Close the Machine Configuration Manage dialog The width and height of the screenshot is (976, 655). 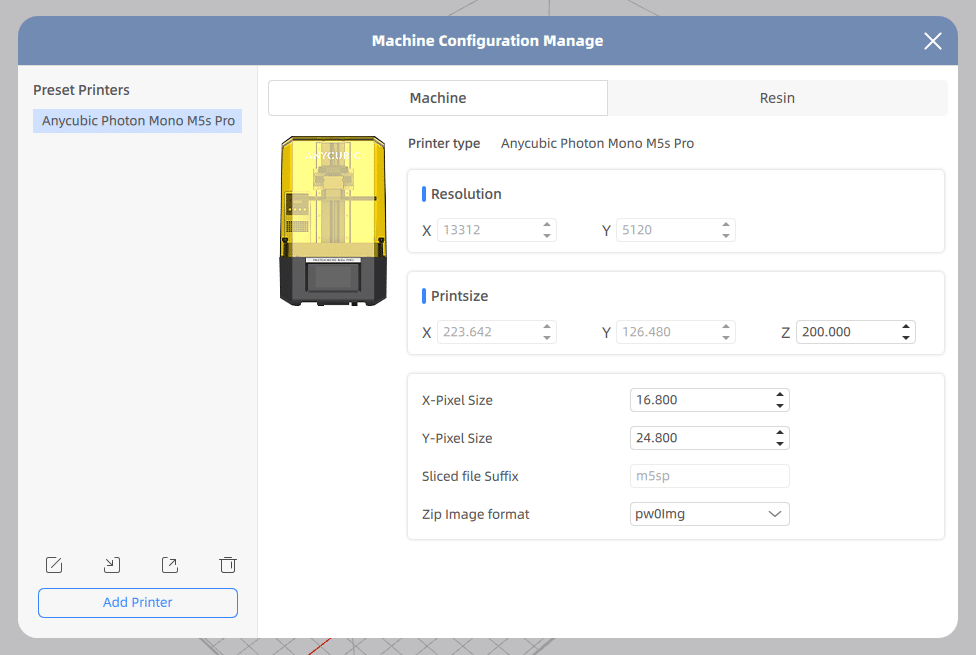pyautogui.click(x=932, y=41)
